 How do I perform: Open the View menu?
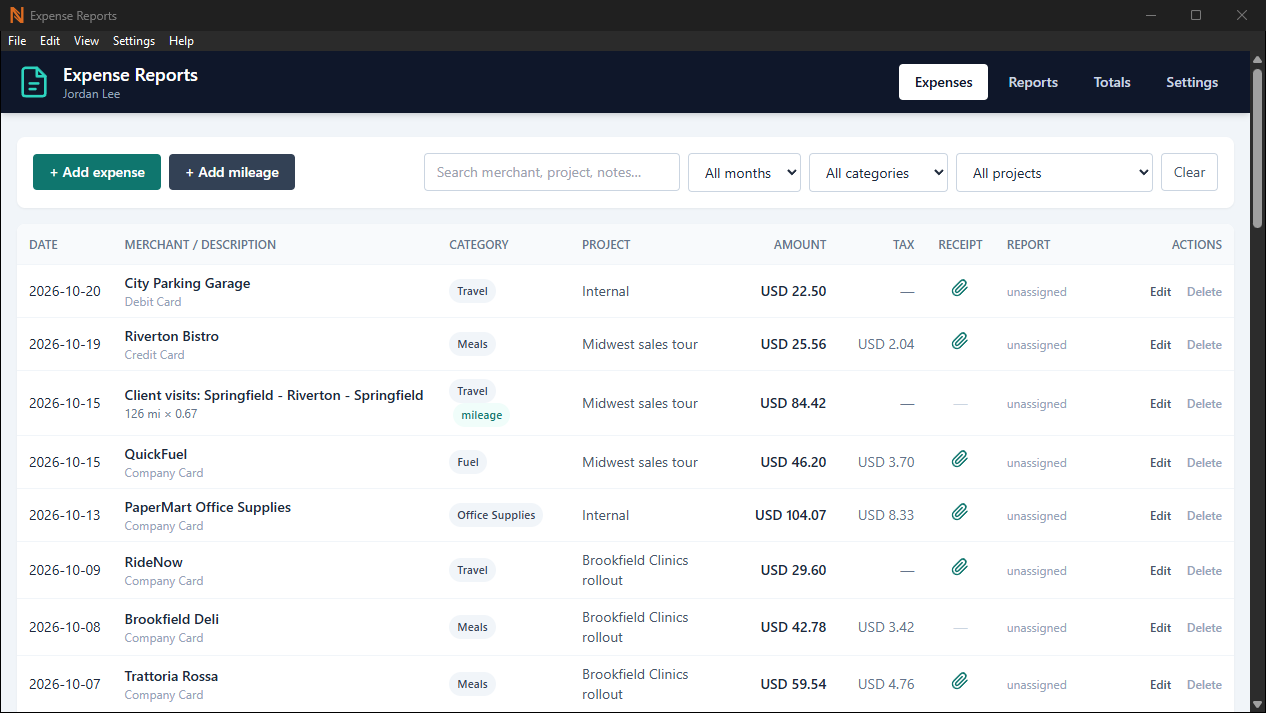(86, 41)
